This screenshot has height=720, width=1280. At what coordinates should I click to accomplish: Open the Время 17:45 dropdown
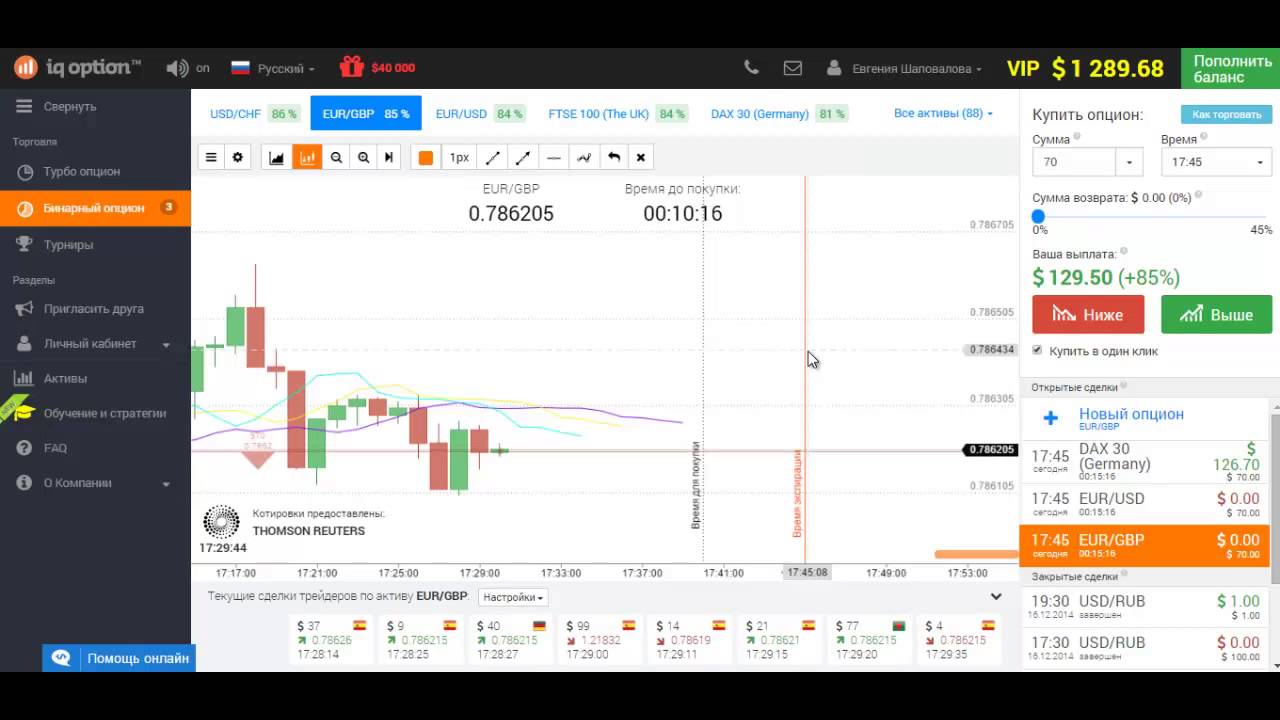[x=1216, y=162]
